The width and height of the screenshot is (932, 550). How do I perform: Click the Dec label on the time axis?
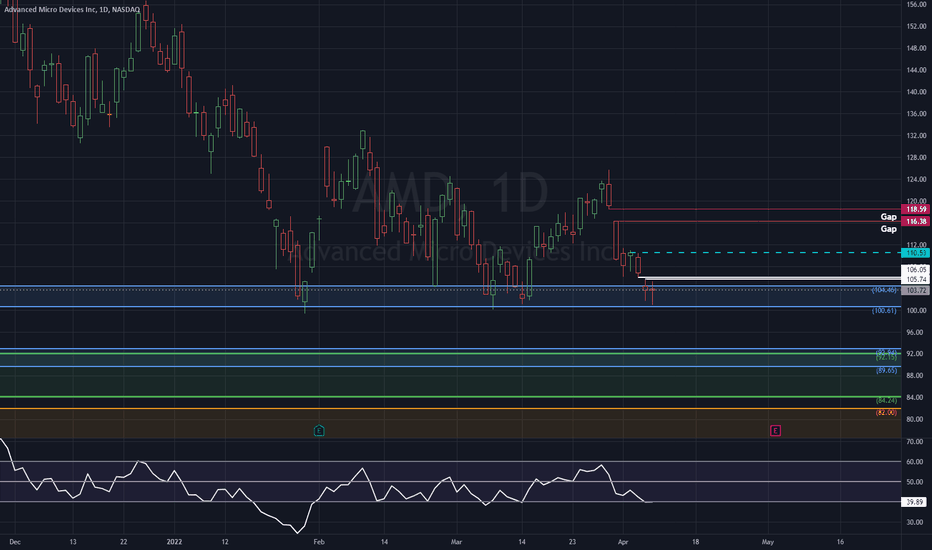click(15, 542)
